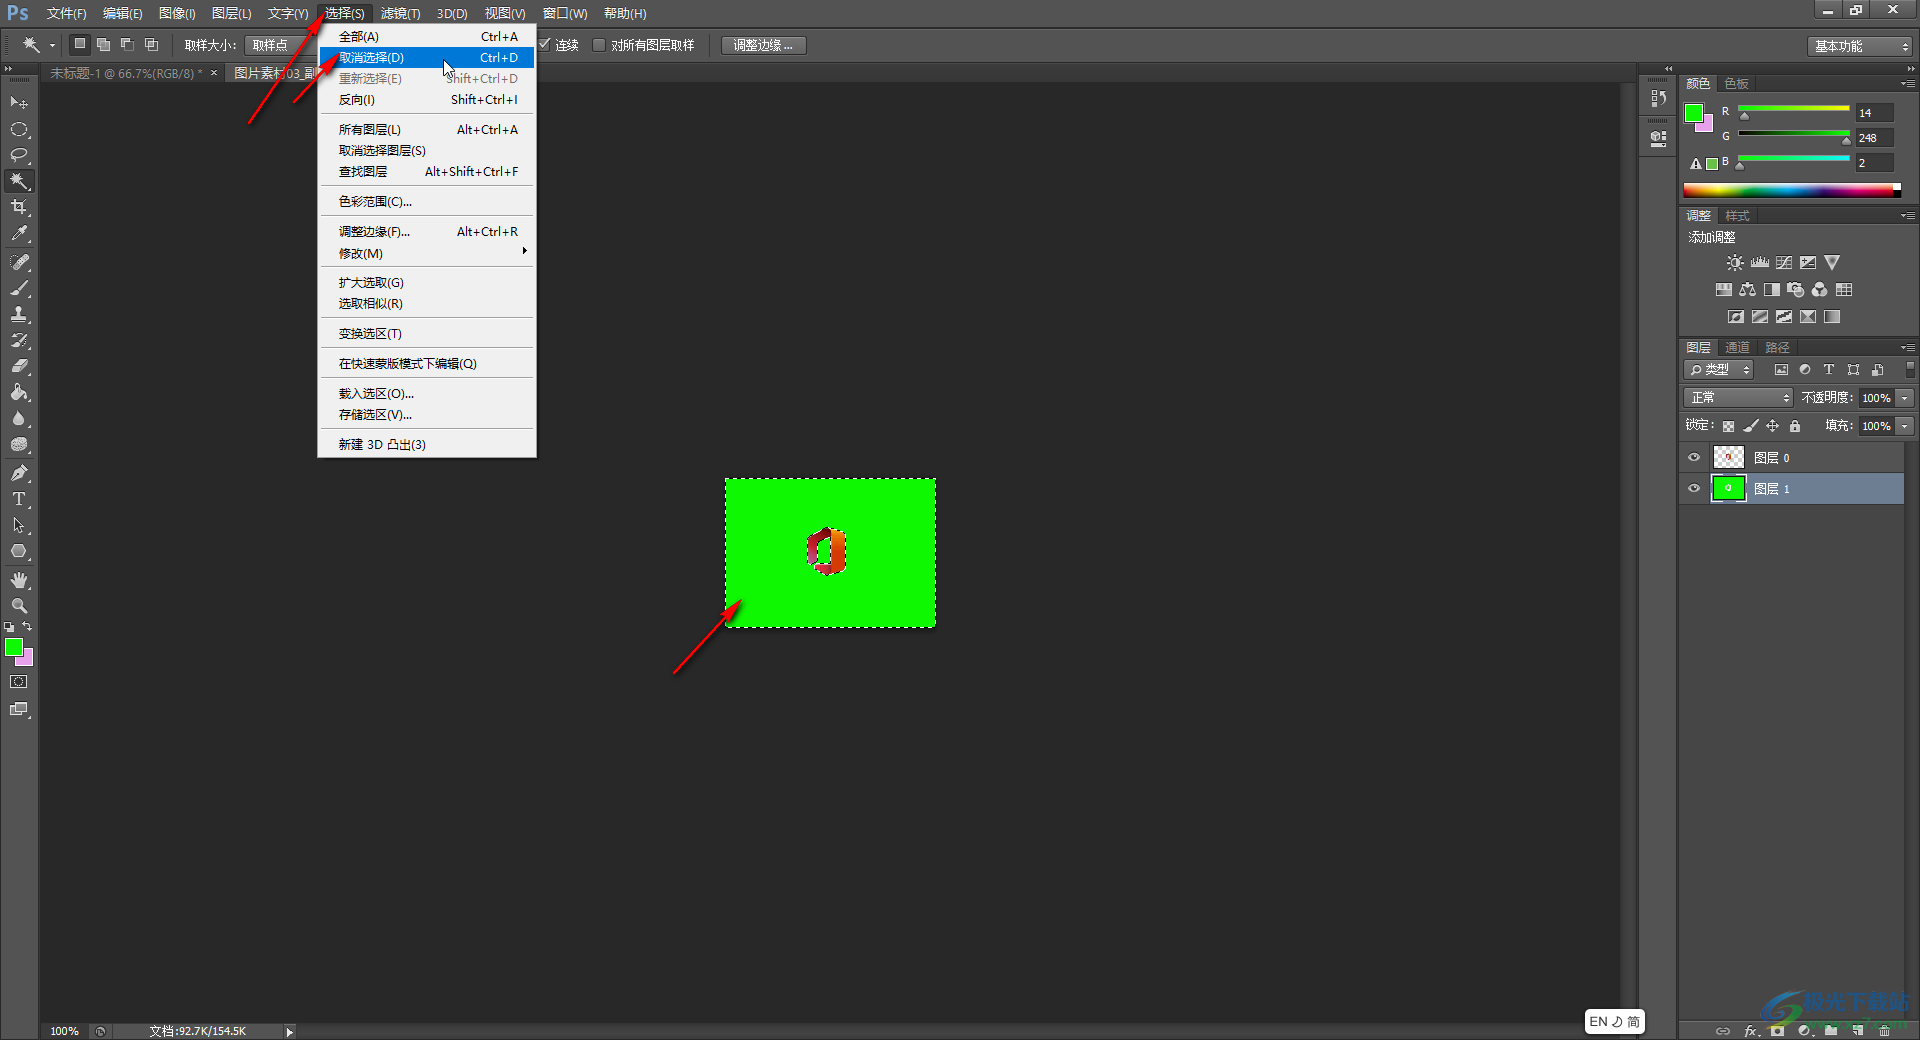Select the Lasso tool

(x=19, y=155)
